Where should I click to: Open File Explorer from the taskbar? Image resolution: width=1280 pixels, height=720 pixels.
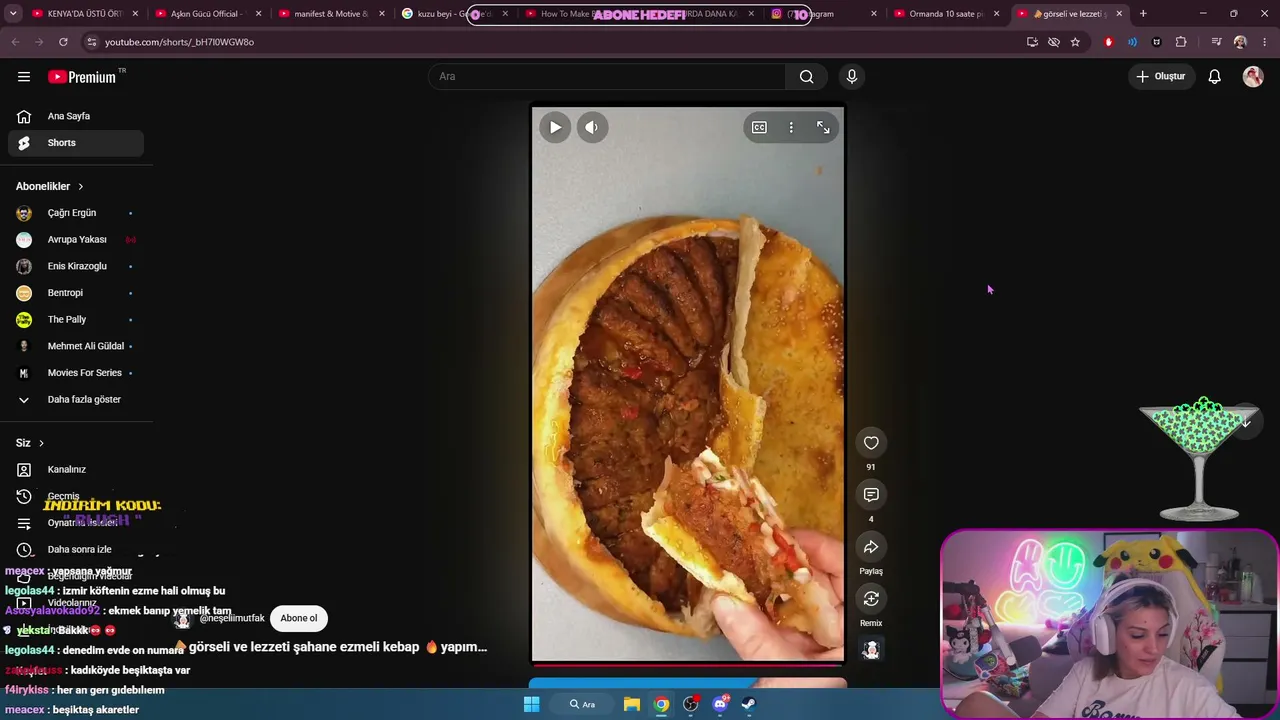pyautogui.click(x=632, y=704)
